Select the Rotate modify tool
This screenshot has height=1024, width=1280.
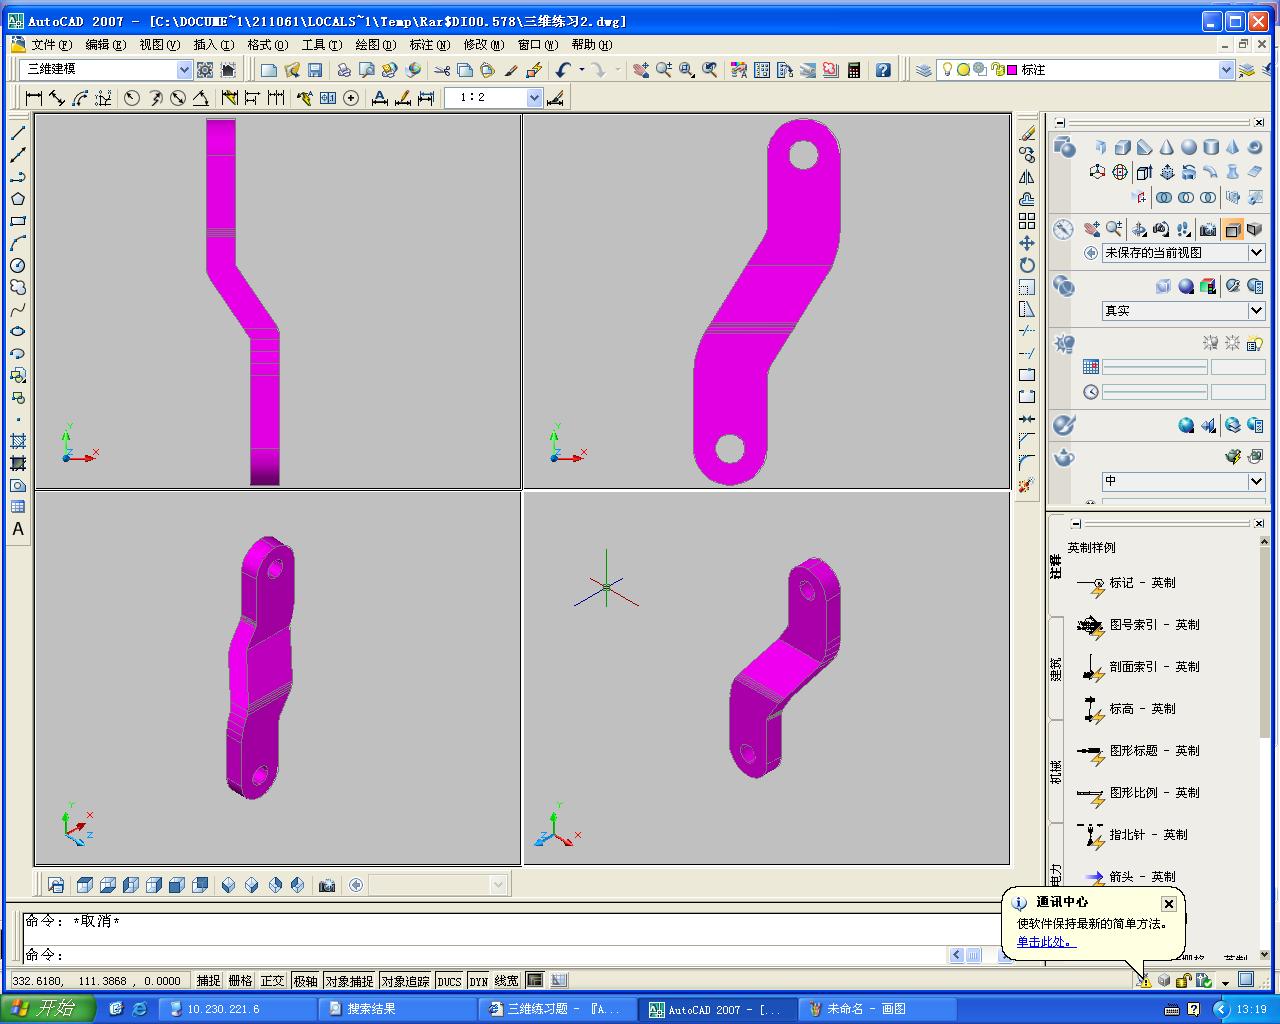coord(1027,265)
